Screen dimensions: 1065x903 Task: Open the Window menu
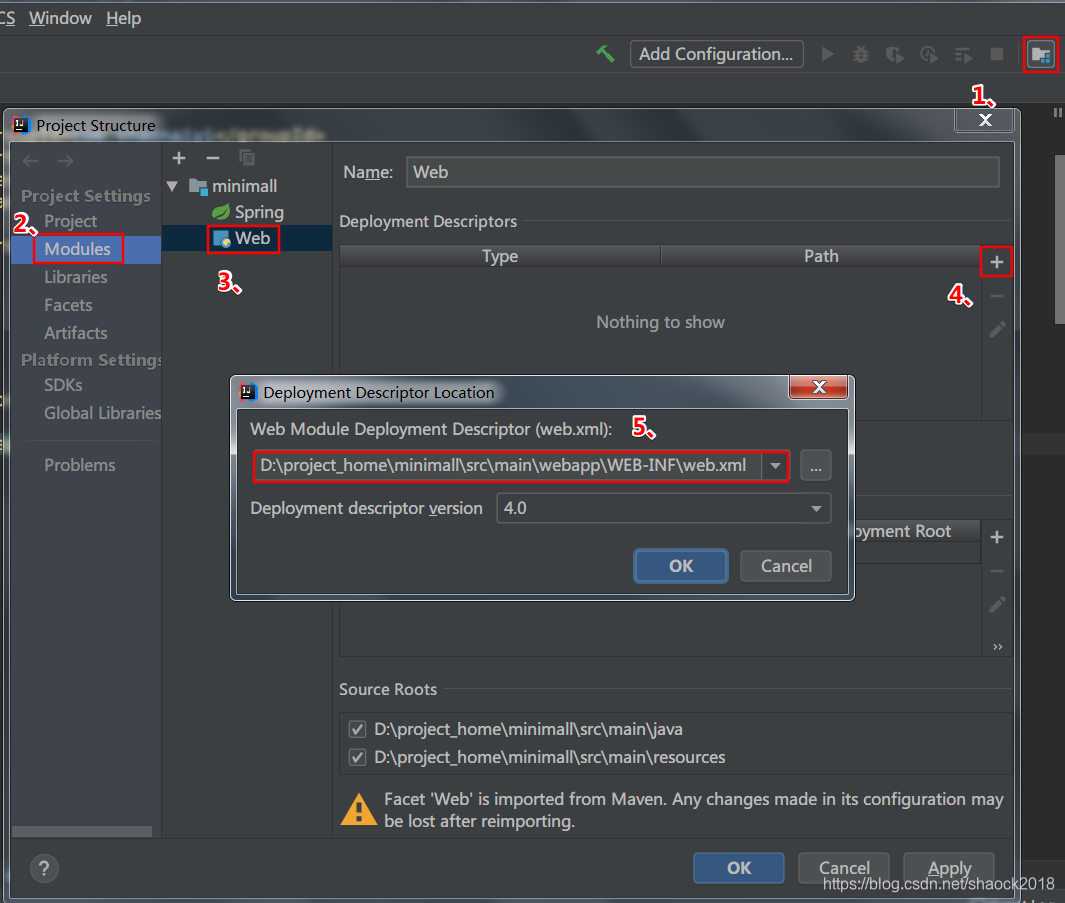[x=60, y=18]
